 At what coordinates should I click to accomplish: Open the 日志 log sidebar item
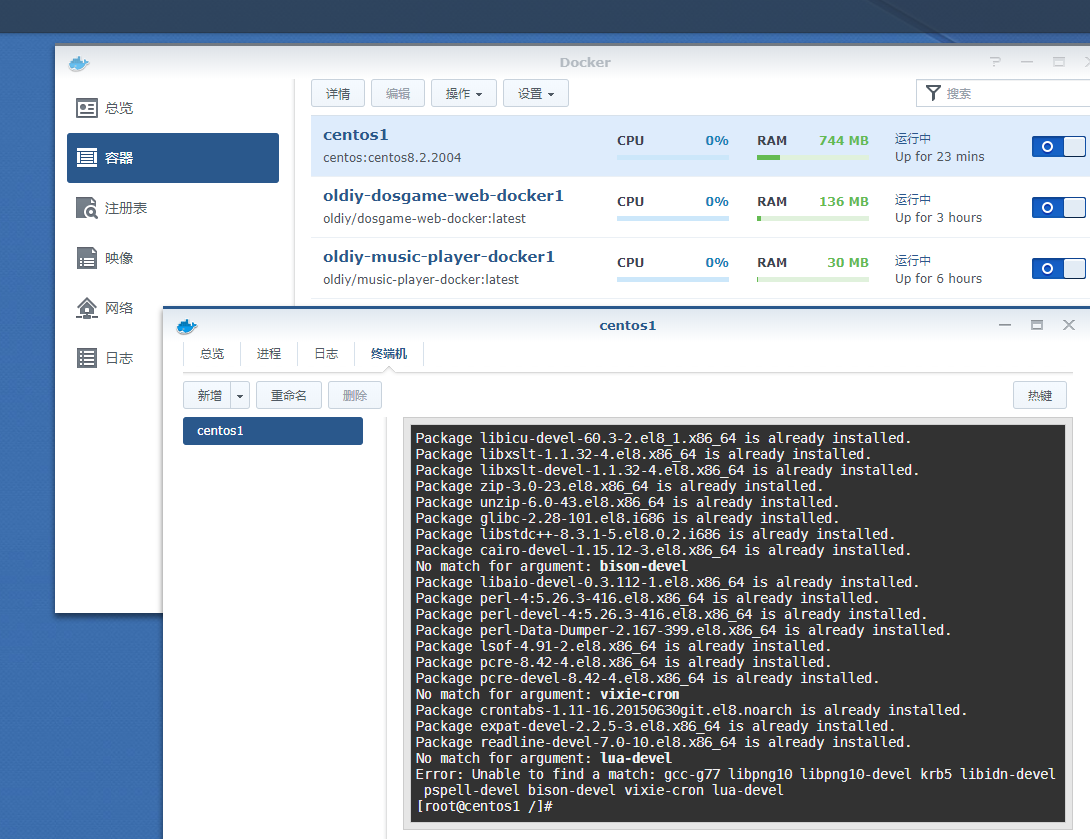pyautogui.click(x=115, y=358)
